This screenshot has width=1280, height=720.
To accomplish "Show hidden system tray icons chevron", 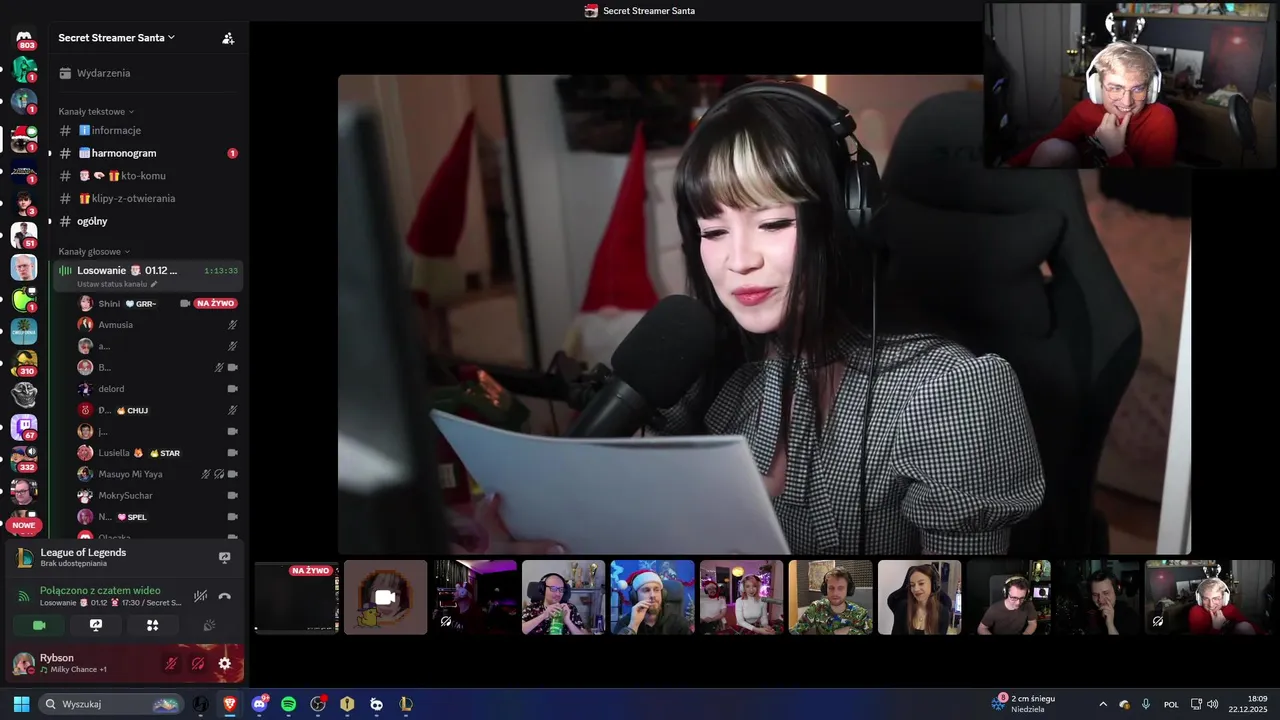I will [1103, 704].
